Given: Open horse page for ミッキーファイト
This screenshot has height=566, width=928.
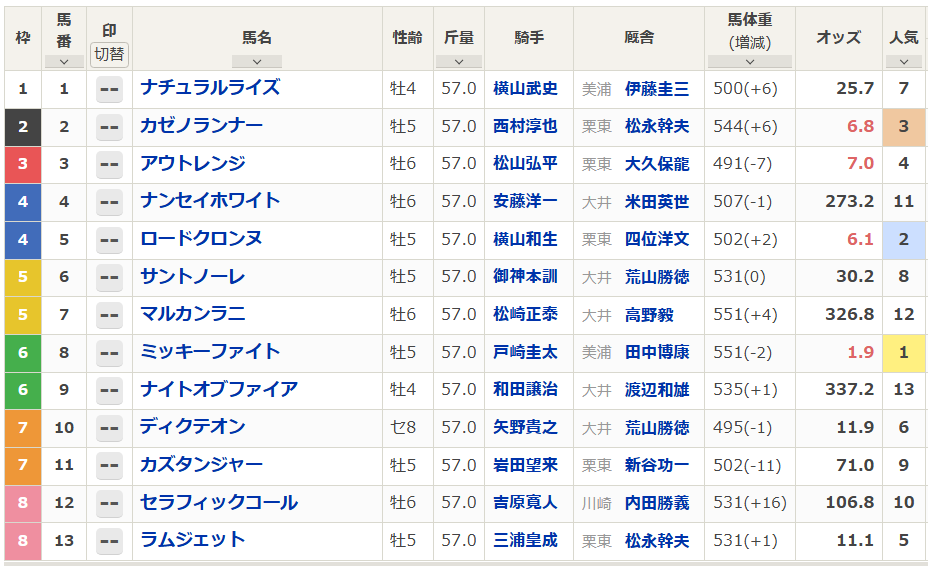Looking at the screenshot, I should [x=210, y=352].
